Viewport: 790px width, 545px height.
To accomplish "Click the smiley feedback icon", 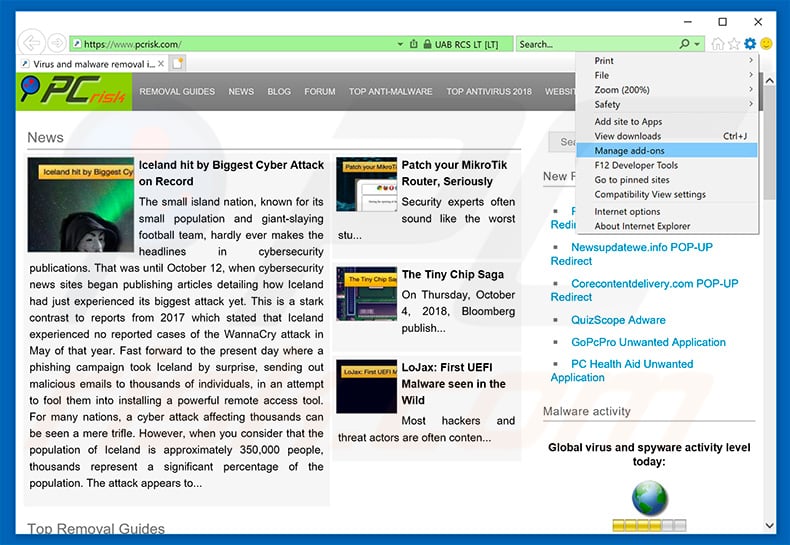I will point(766,44).
